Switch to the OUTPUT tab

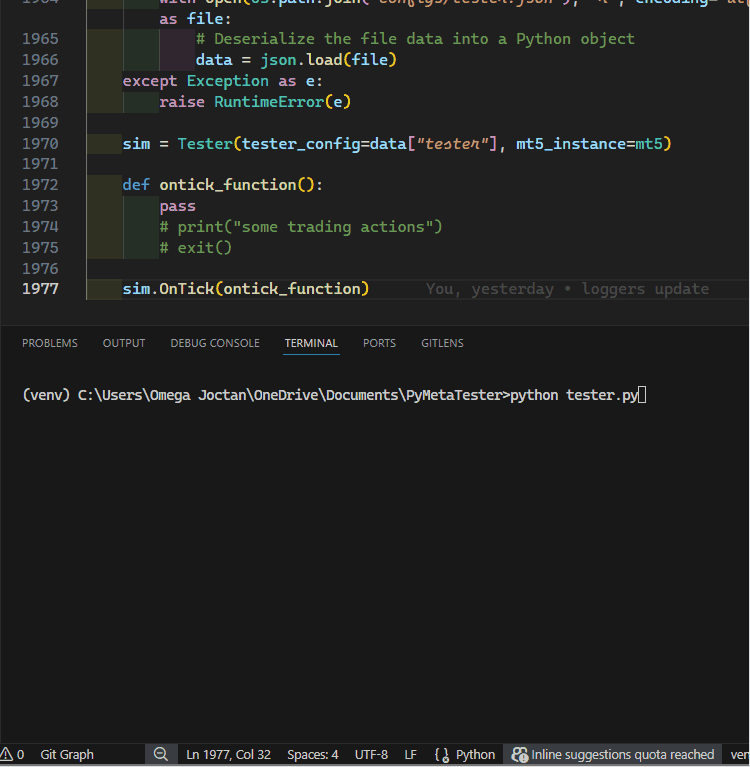tap(124, 343)
